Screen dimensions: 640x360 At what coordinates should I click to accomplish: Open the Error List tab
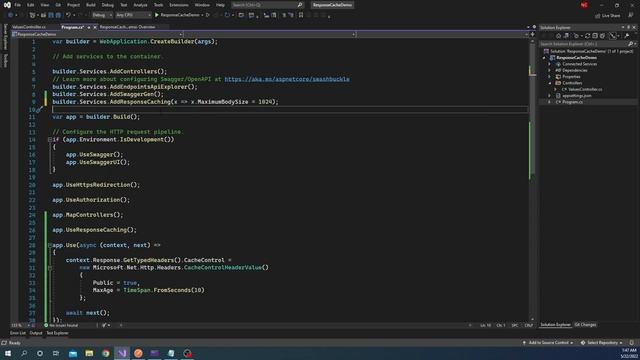pyautogui.click(x=18, y=333)
